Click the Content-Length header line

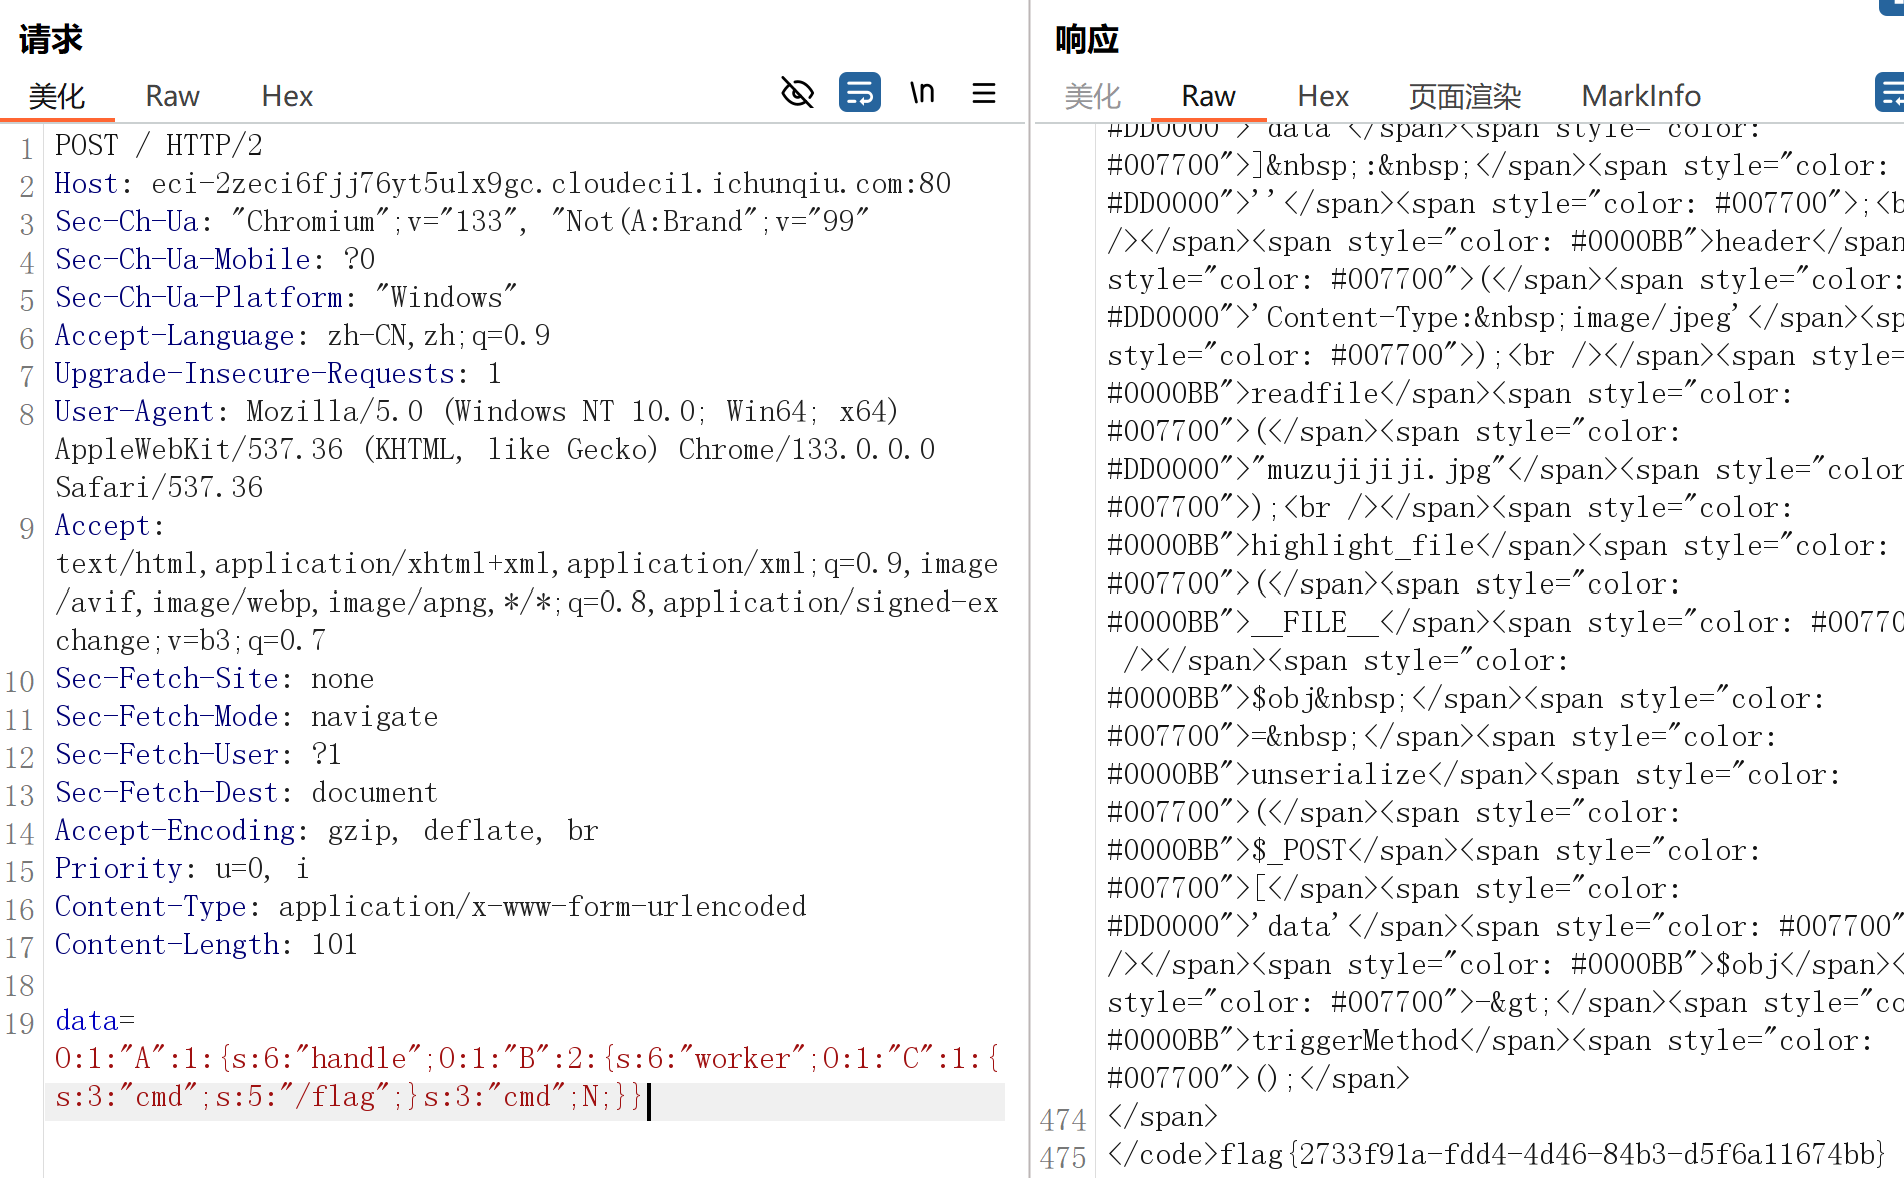point(205,945)
